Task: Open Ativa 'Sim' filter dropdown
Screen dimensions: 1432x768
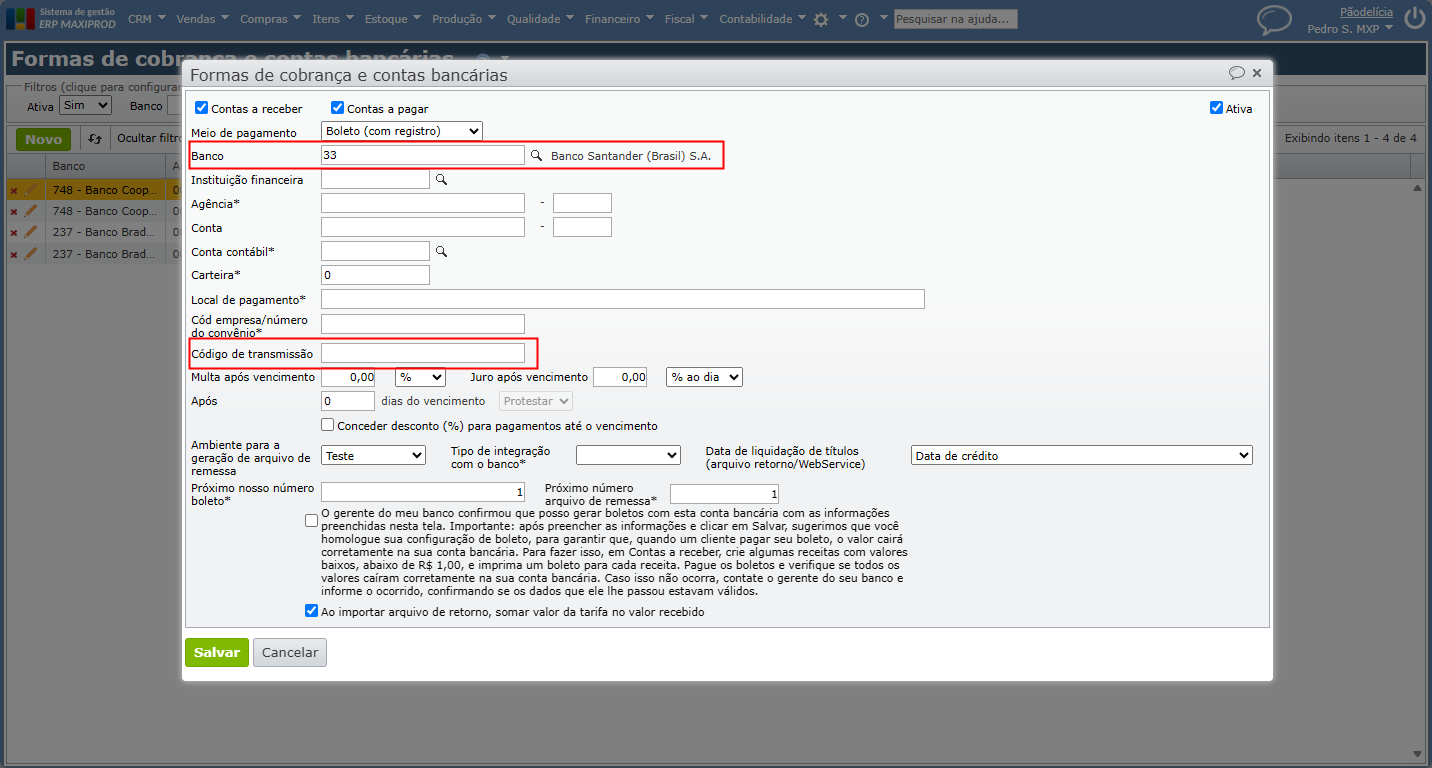Action: (x=85, y=105)
